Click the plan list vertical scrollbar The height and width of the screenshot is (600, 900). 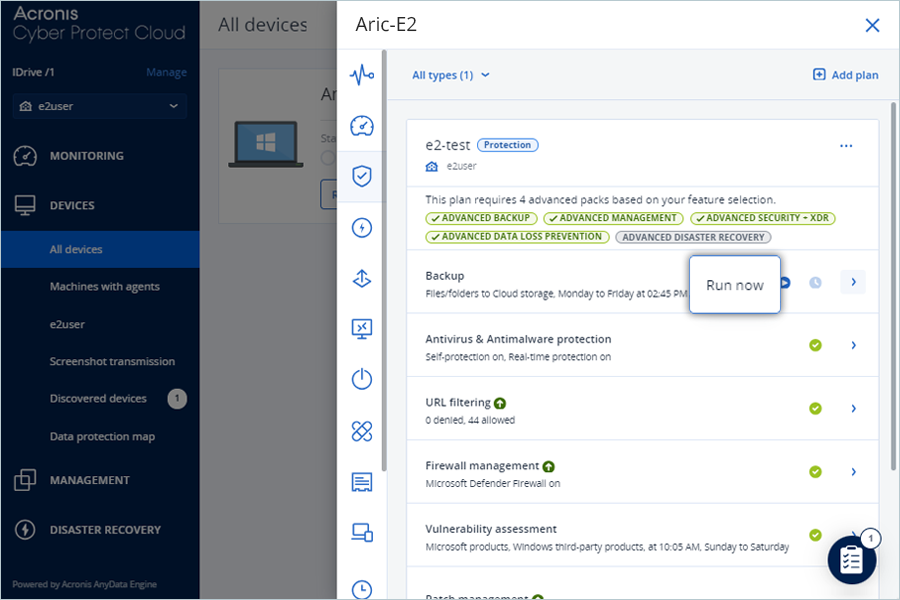[x=893, y=287]
